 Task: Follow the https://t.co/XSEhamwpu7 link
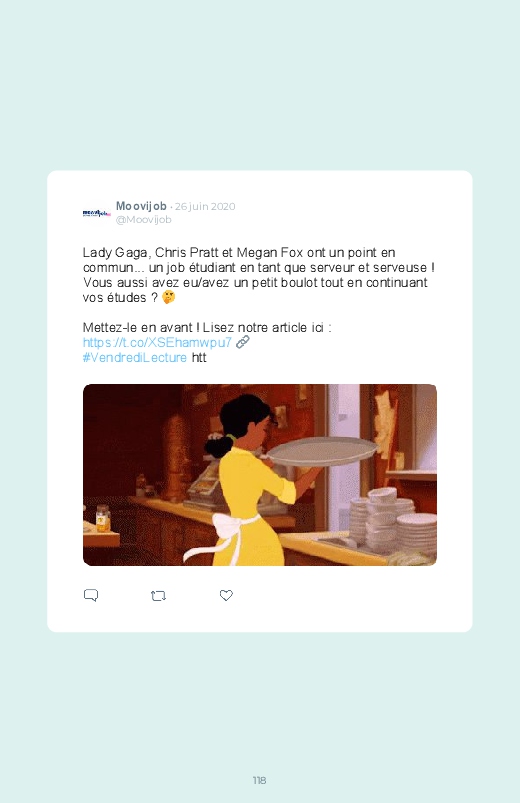157,342
